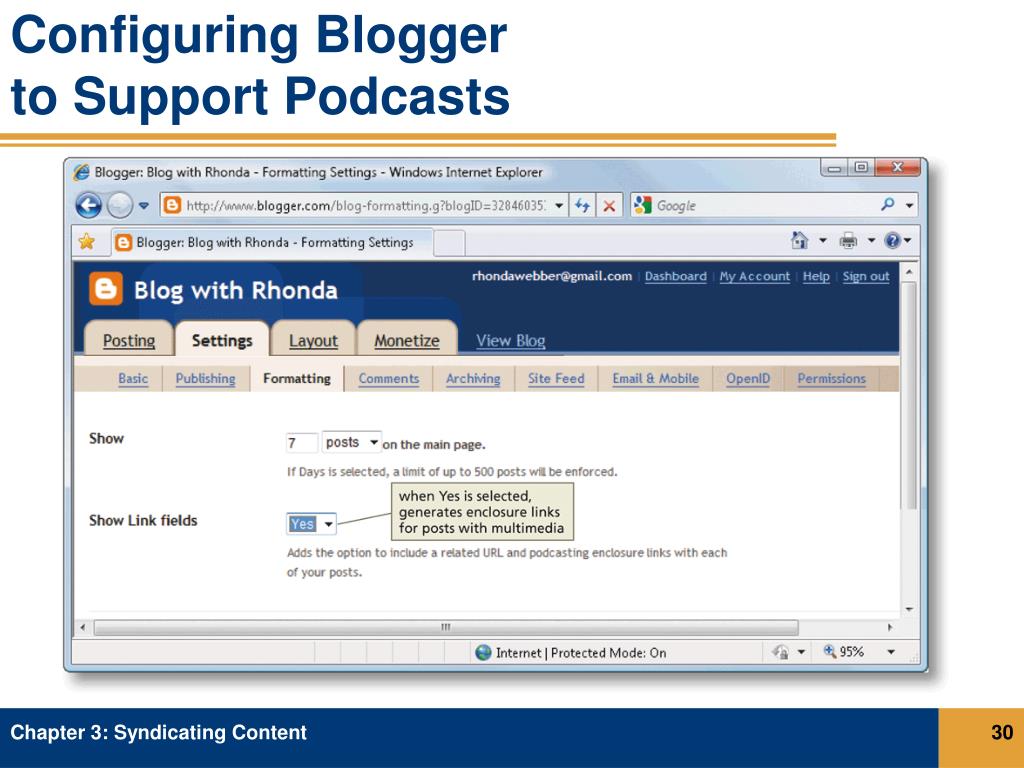Image resolution: width=1024 pixels, height=768 pixels.
Task: Click the Favorites star icon
Action: tap(87, 242)
